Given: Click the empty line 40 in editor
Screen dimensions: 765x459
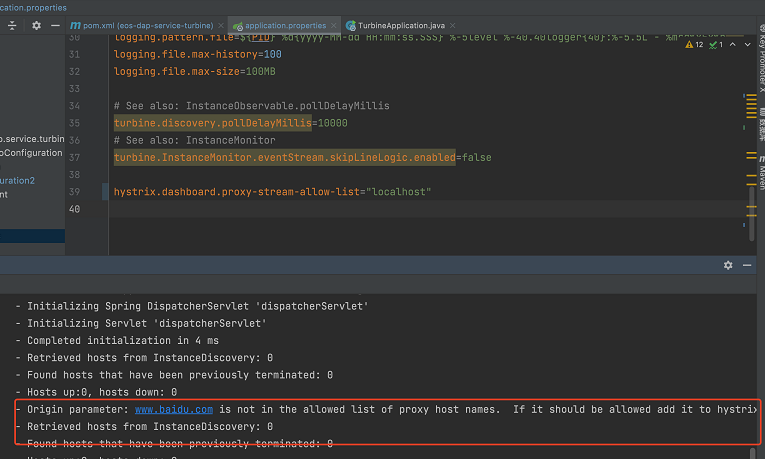Looking at the screenshot, I should point(400,209).
